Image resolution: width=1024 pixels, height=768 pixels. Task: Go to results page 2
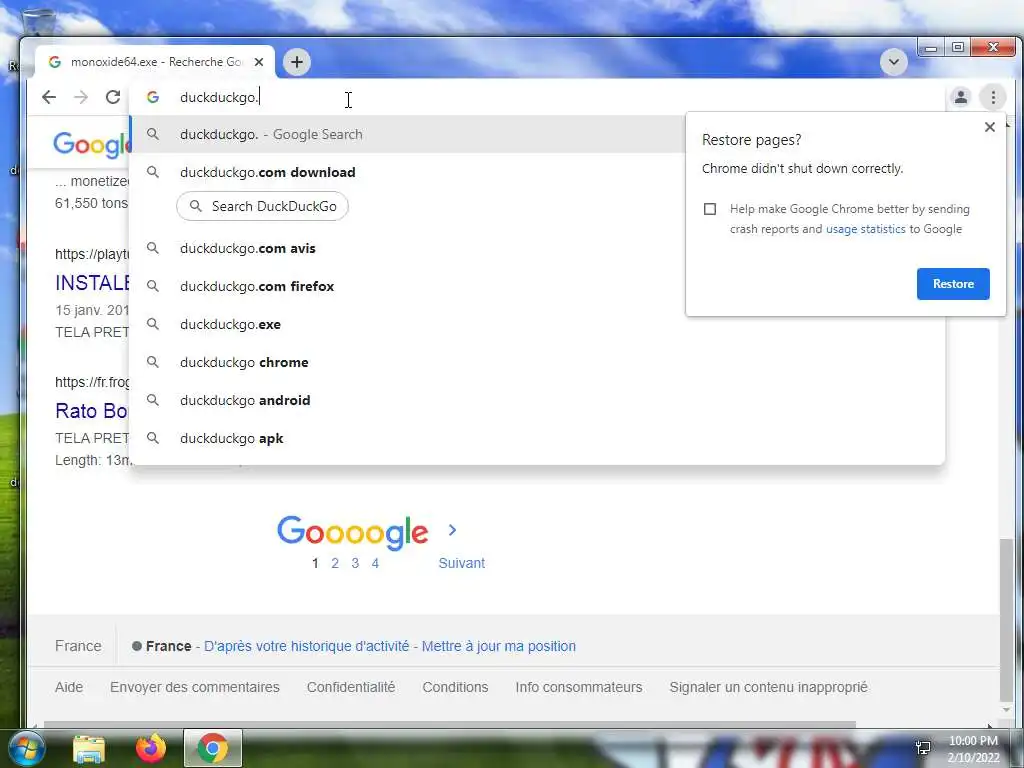(335, 564)
